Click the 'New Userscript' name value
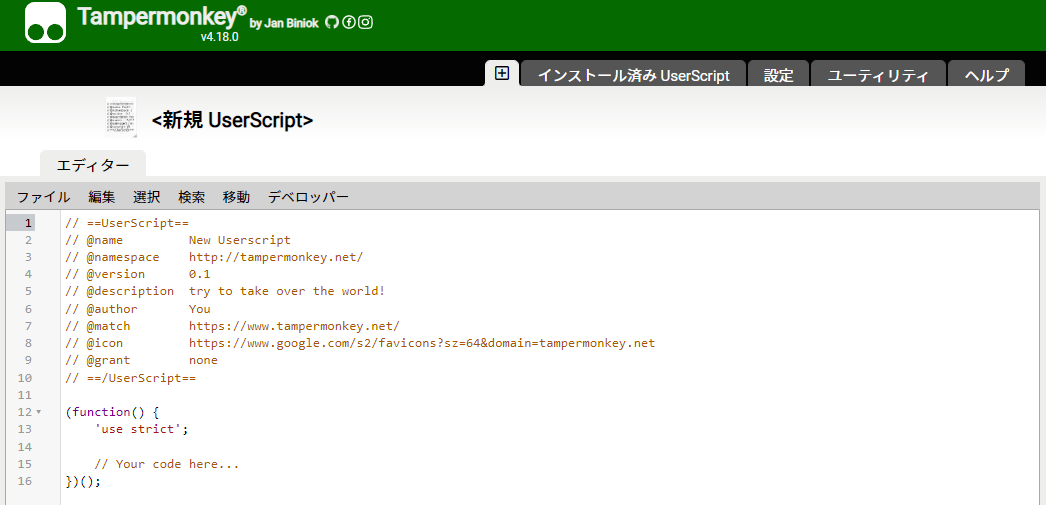Screen dimensions: 1046x505 [239, 240]
